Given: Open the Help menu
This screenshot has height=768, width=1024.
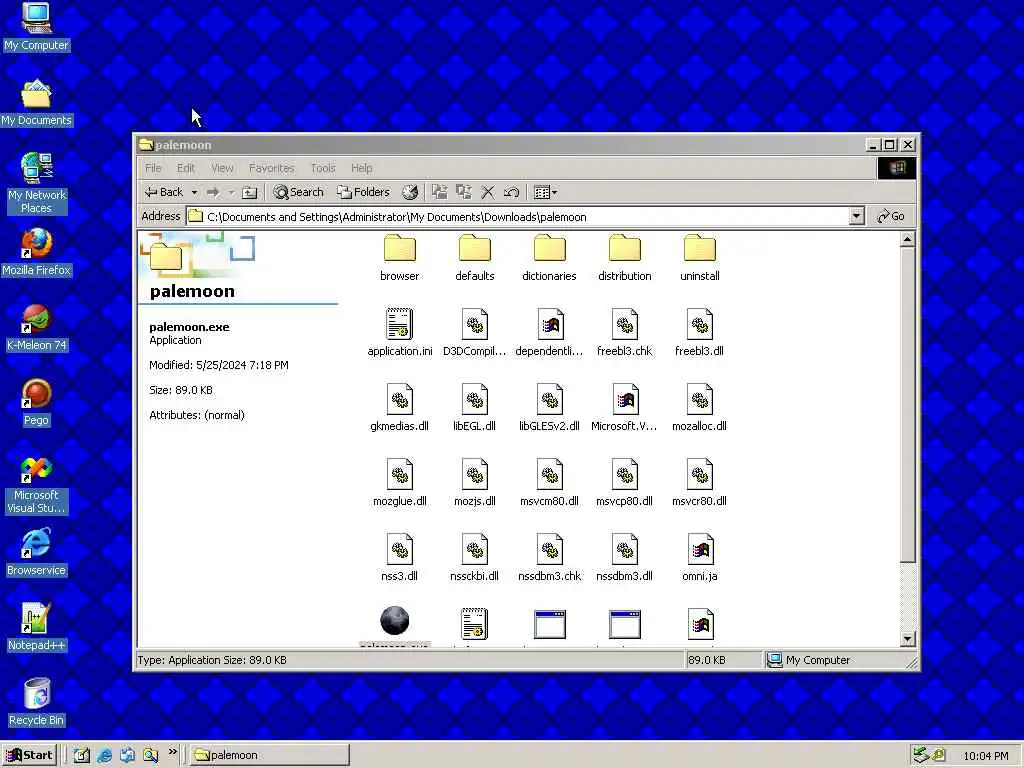Looking at the screenshot, I should pyautogui.click(x=361, y=168).
